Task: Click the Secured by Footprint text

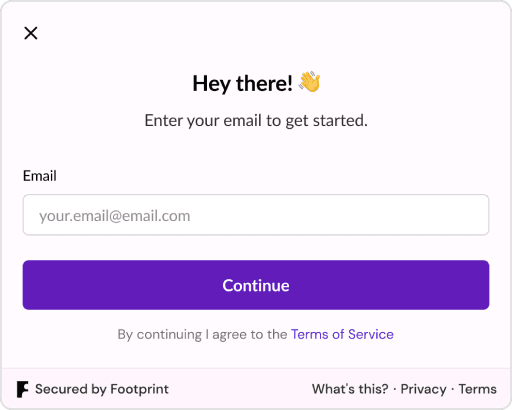Action: click(x=102, y=389)
